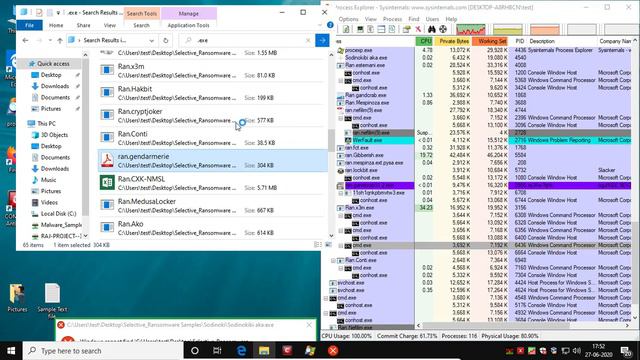Open the Application Tools tab
This screenshot has width=640, height=360.
pyautogui.click(x=189, y=25)
